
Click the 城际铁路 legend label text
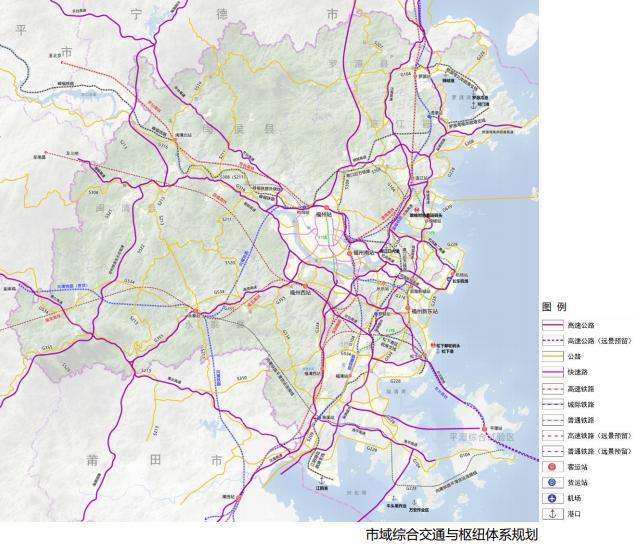click(x=581, y=405)
